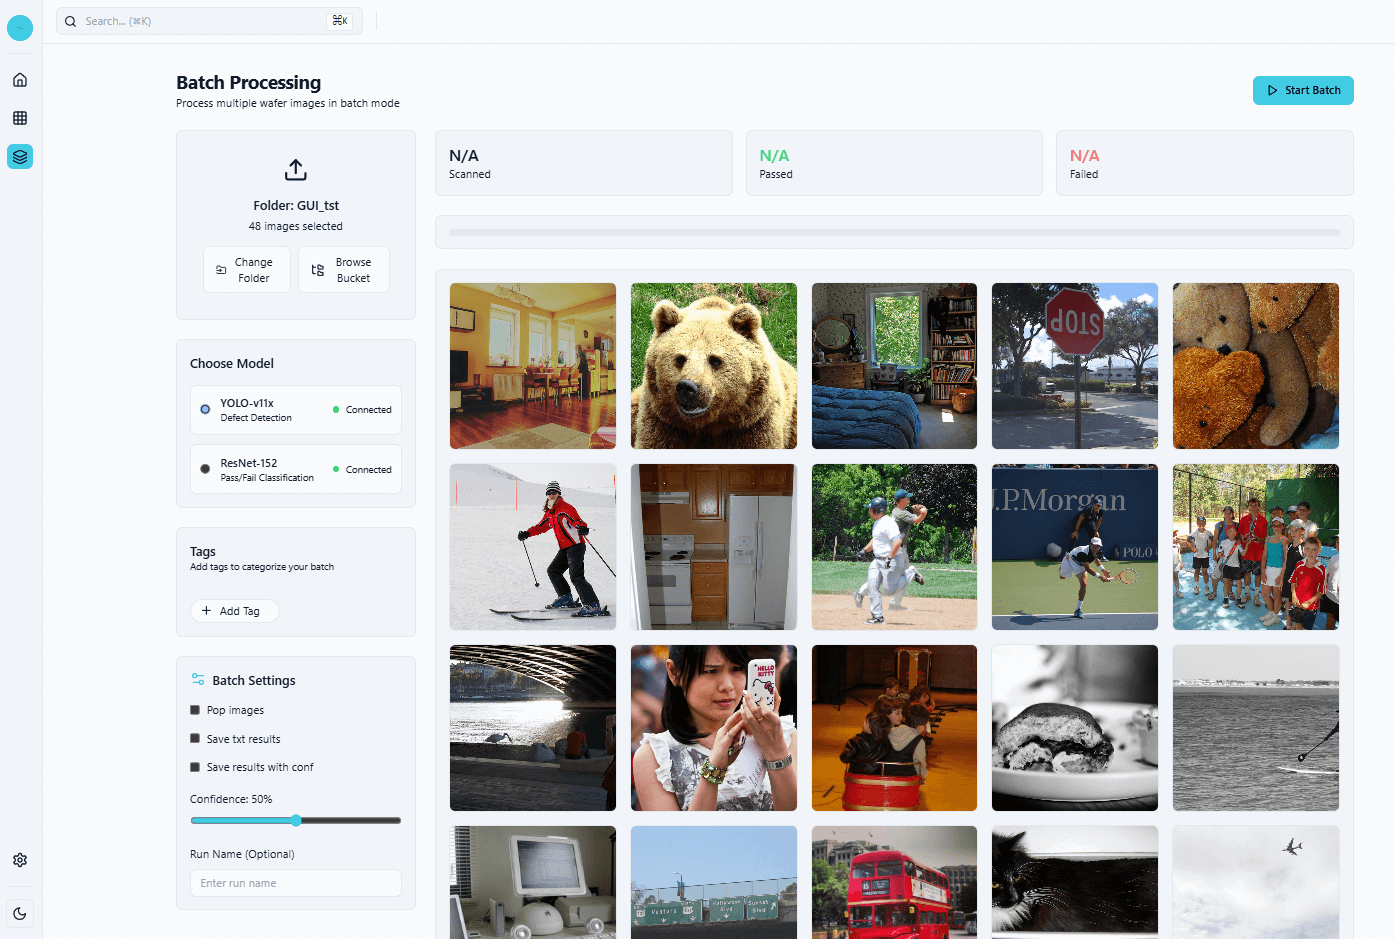The height and width of the screenshot is (939, 1395).
Task: Click the upload icon above the folder name
Action: coord(295,170)
